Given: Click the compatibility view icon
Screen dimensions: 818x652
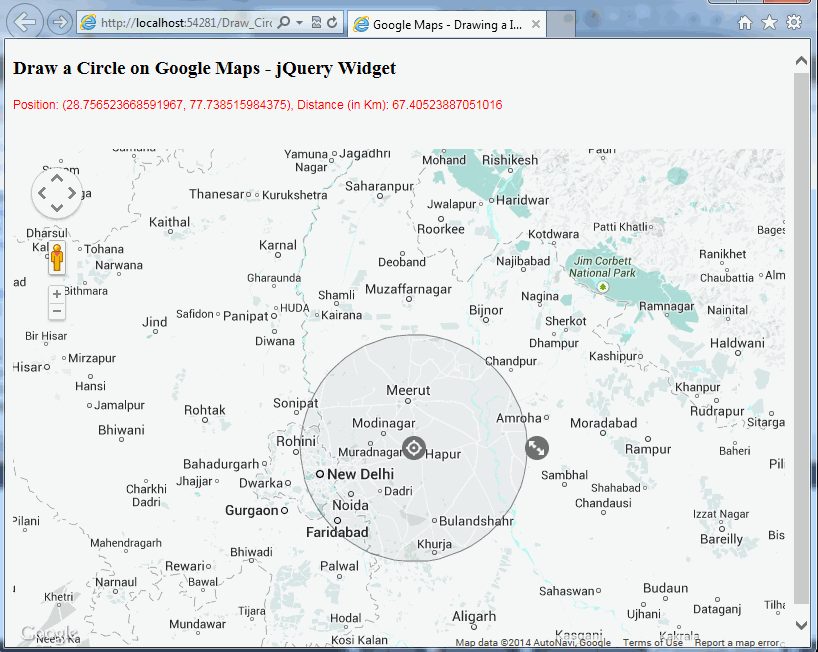Looking at the screenshot, I should click(x=316, y=22).
